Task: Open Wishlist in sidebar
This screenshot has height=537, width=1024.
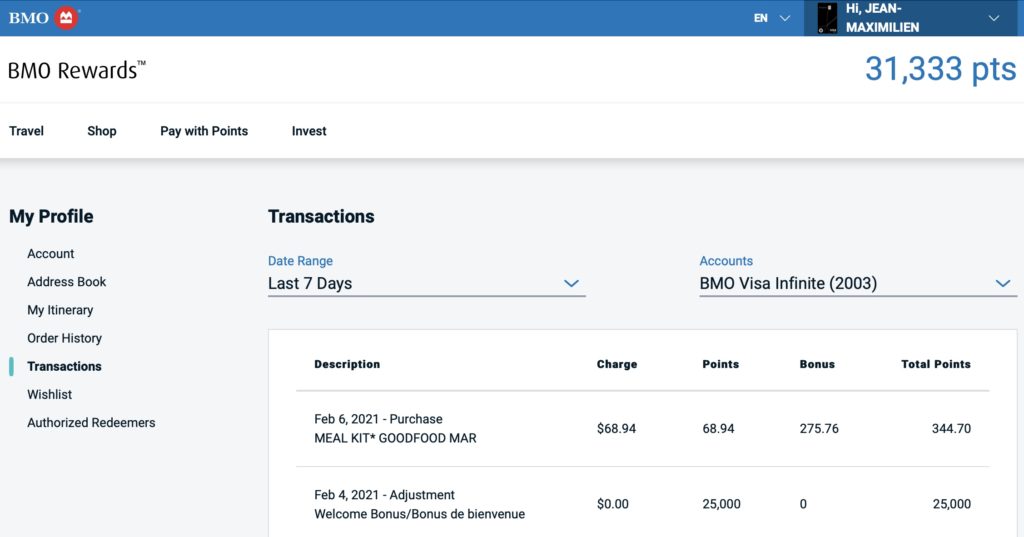Action: click(x=50, y=394)
